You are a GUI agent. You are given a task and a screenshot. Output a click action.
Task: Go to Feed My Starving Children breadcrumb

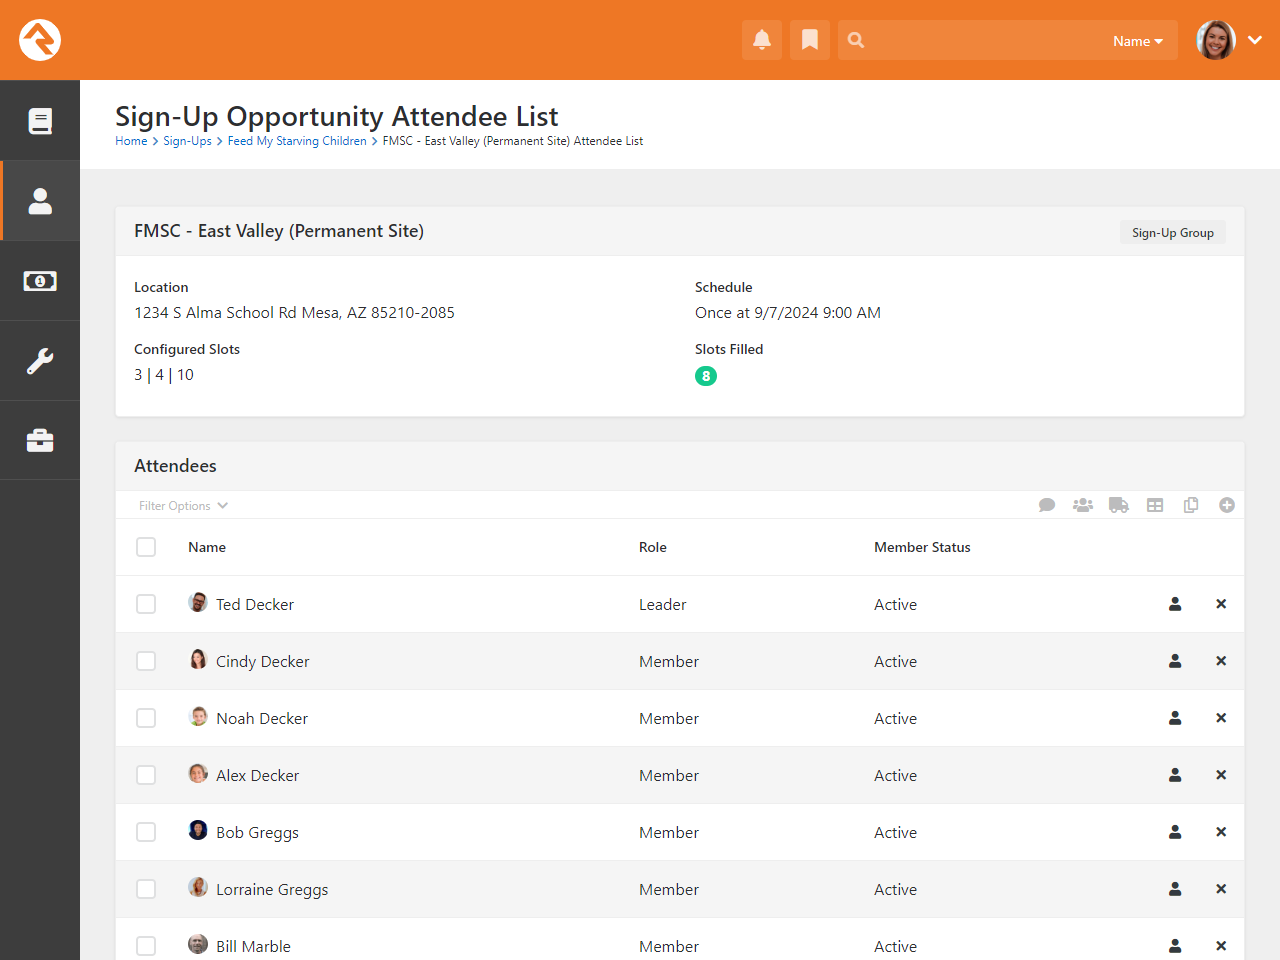tap(297, 141)
